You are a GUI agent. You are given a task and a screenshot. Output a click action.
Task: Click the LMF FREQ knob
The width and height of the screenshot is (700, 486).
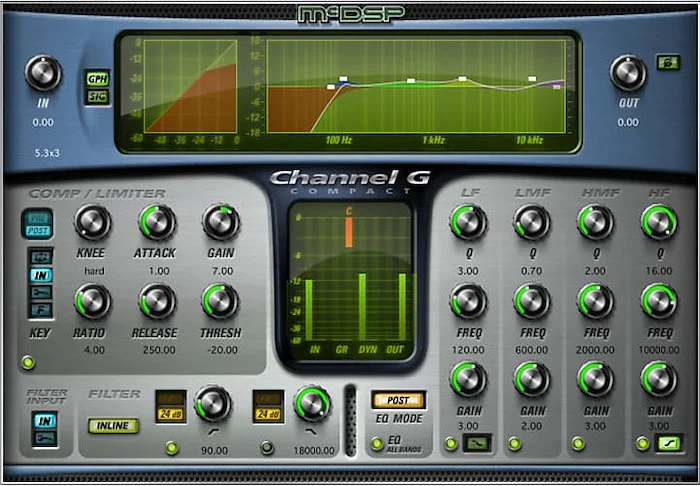[x=532, y=302]
